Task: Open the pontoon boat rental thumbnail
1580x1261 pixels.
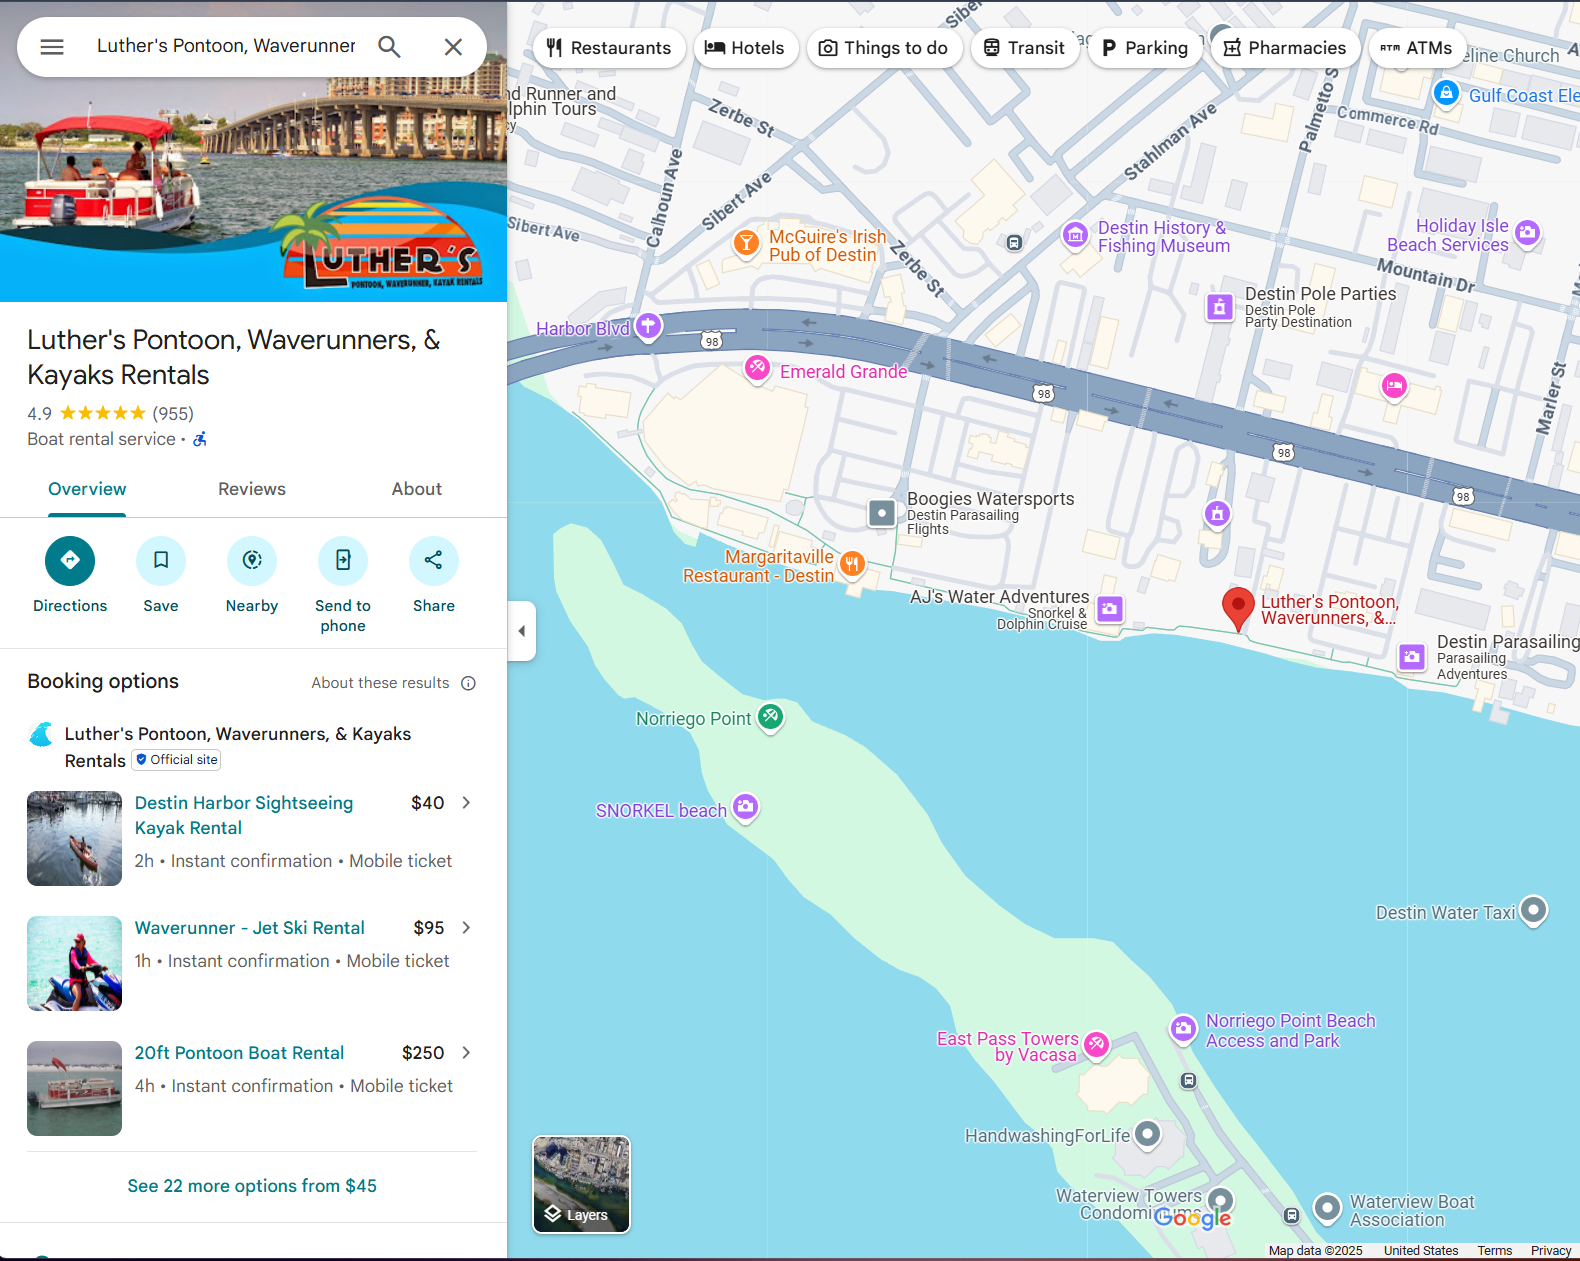Action: 74,1088
